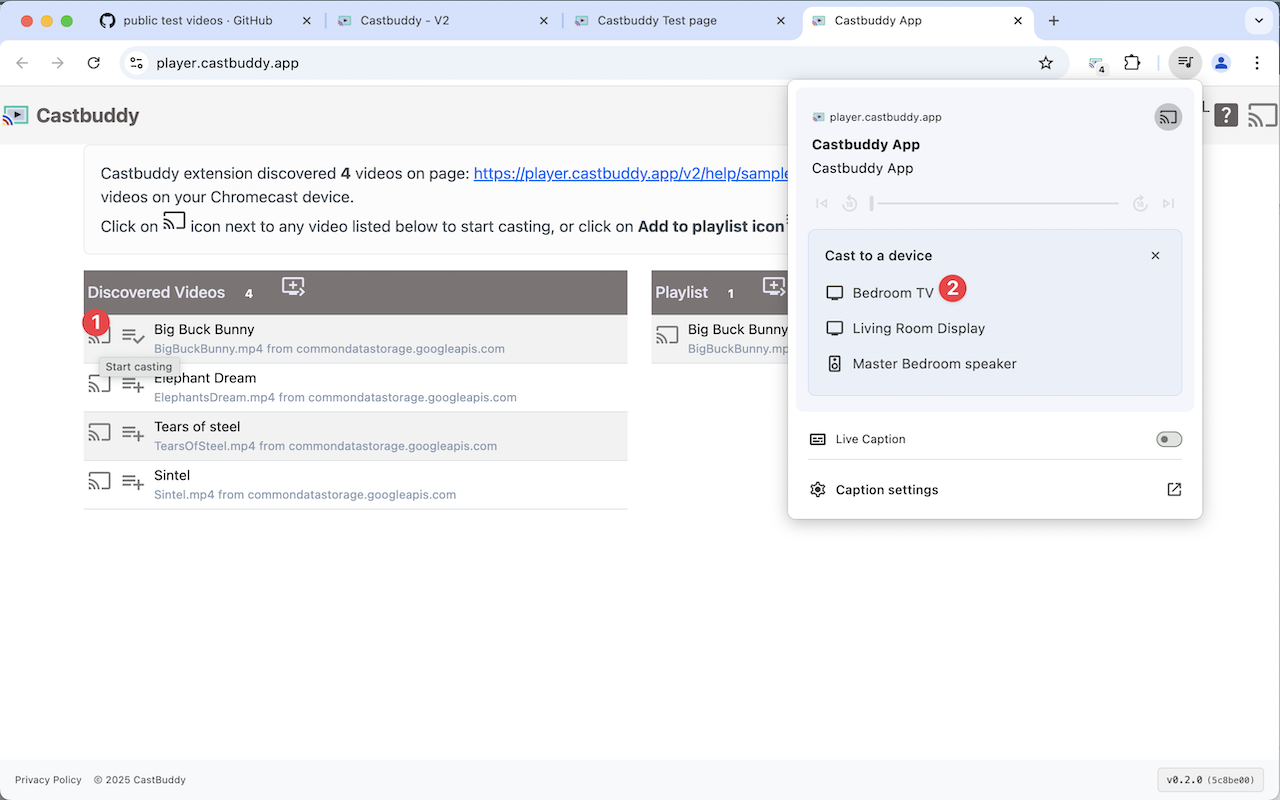Open the help question mark icon
Image resolution: width=1280 pixels, height=800 pixels.
coord(1226,115)
